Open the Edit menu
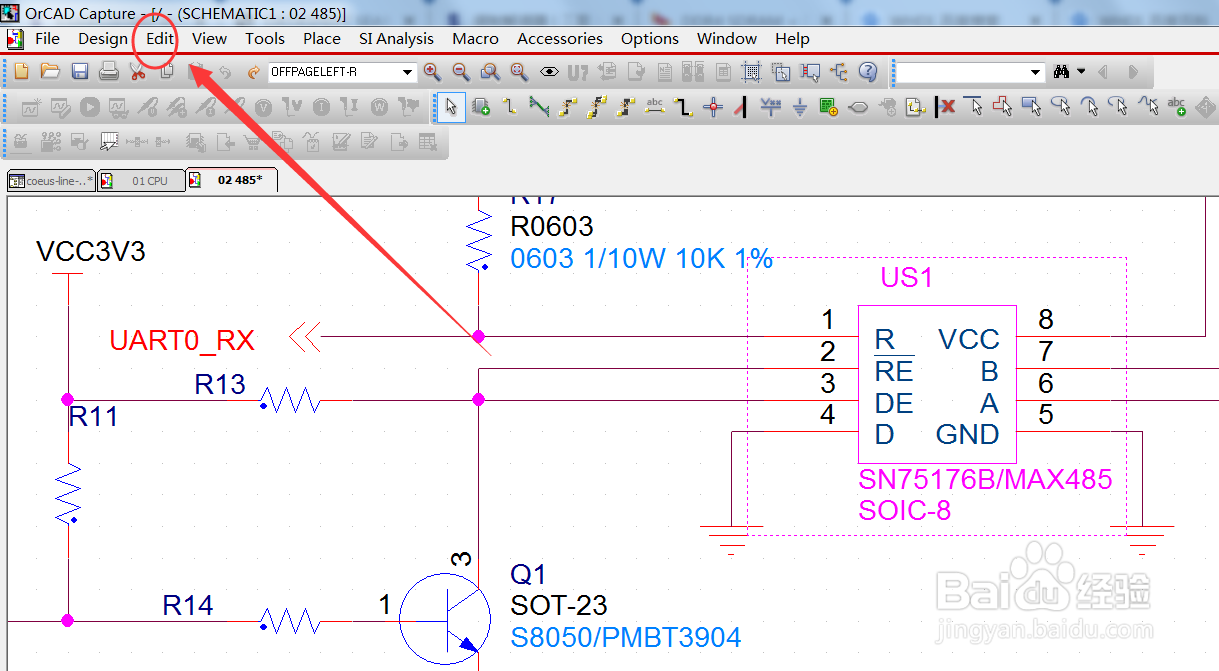Screen dimensions: 1219x671 point(160,38)
